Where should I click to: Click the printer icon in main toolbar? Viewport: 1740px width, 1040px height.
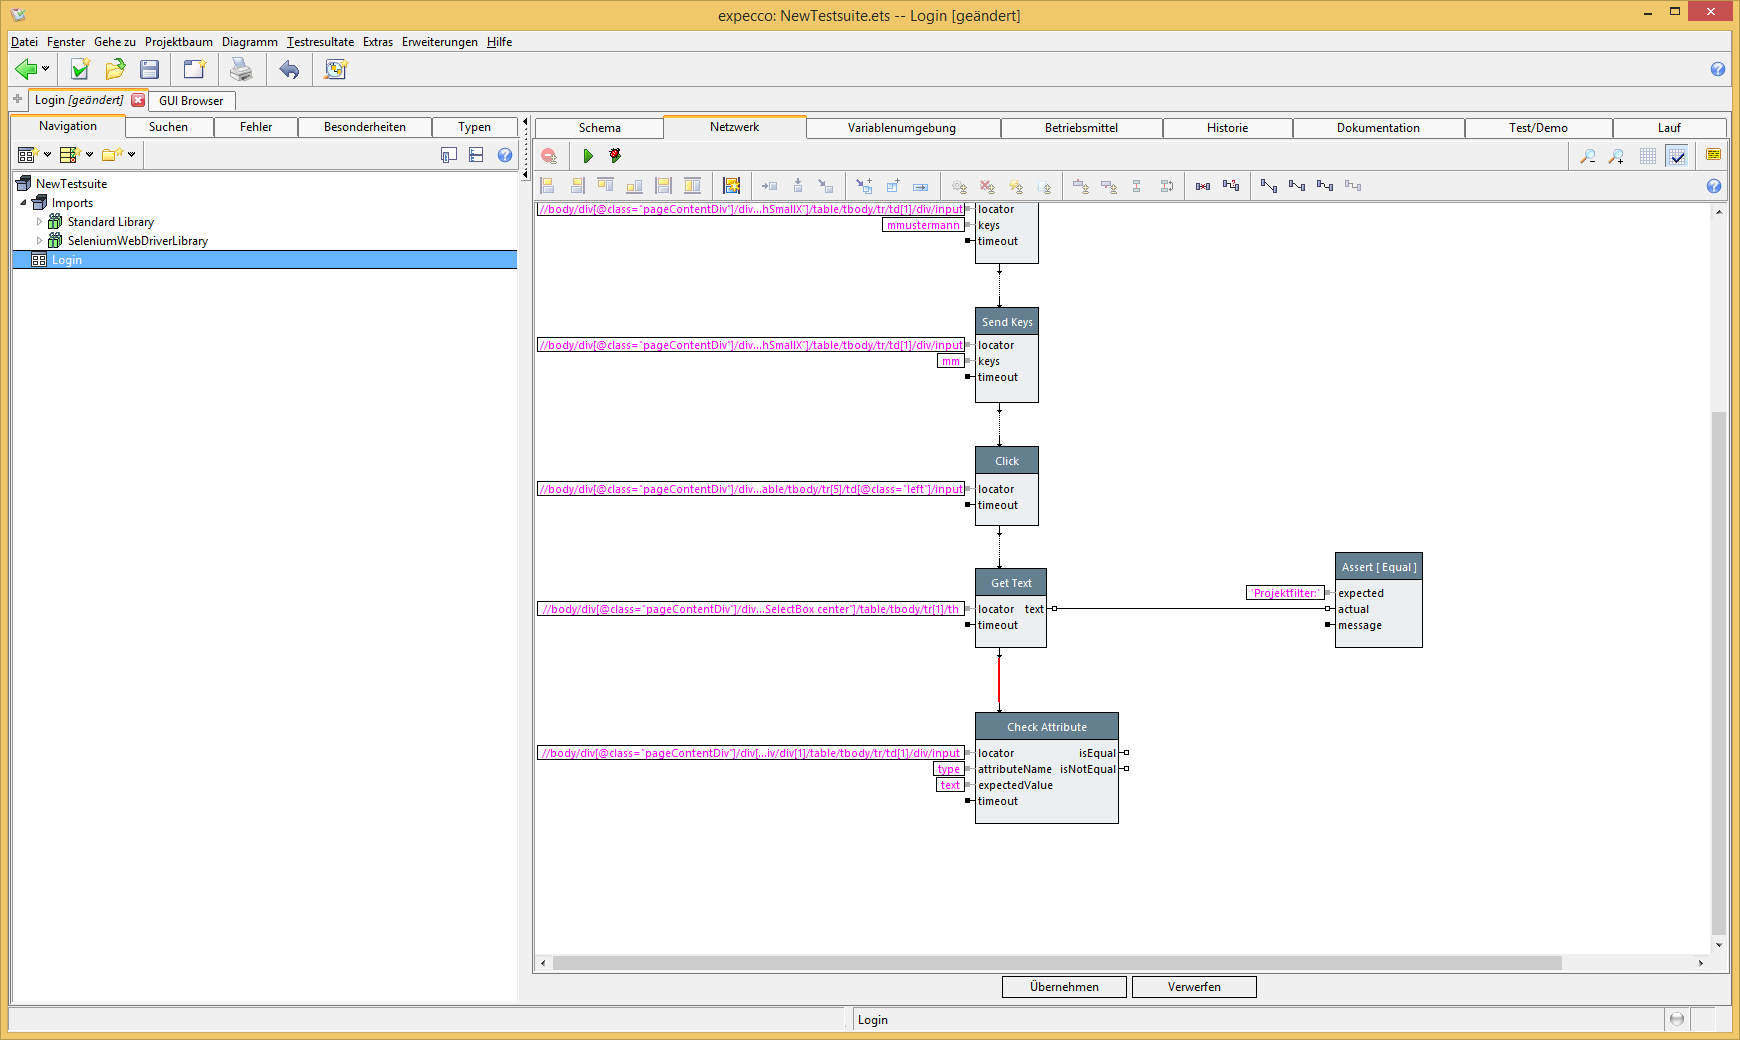241,69
